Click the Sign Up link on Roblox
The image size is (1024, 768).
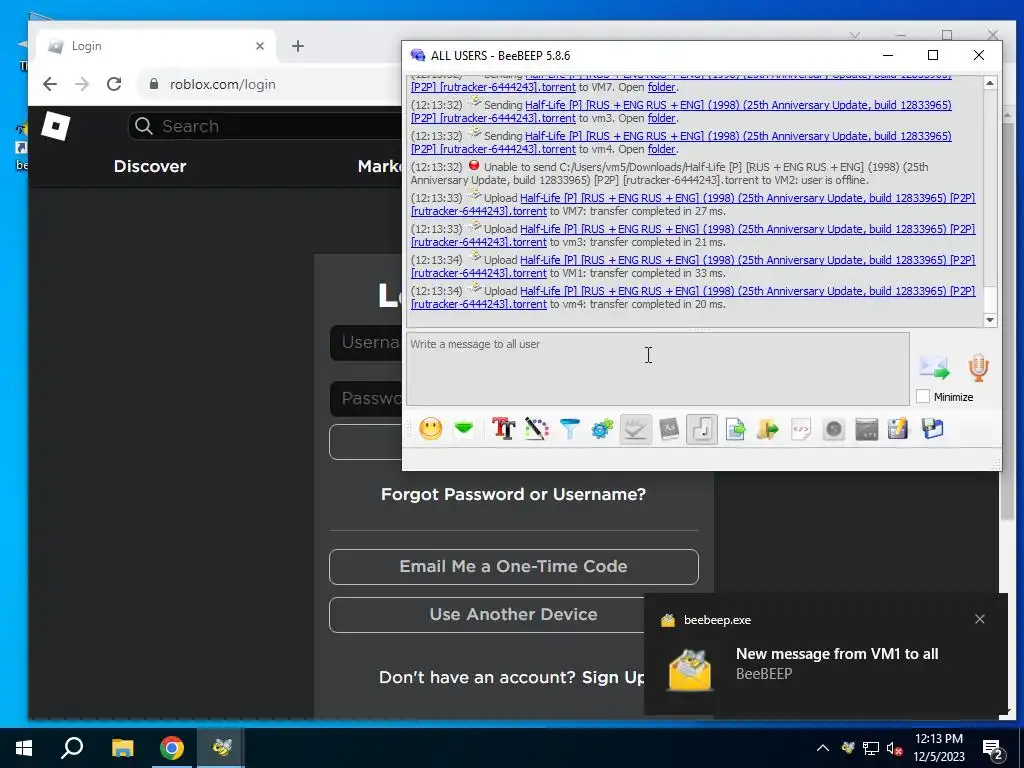[613, 677]
